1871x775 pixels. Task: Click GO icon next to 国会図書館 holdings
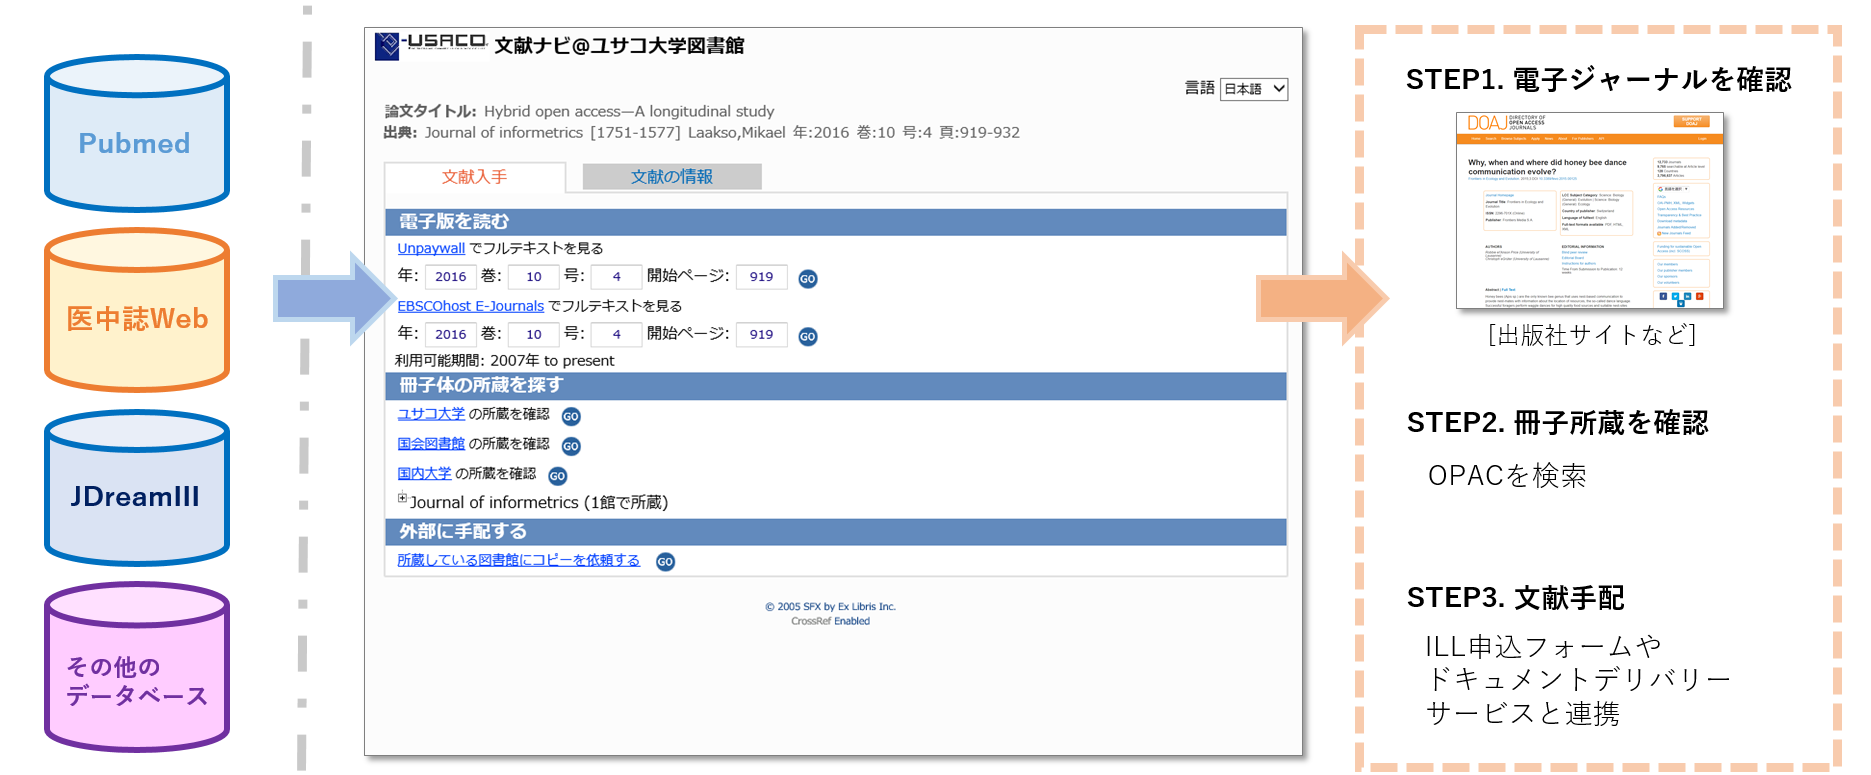coord(571,446)
